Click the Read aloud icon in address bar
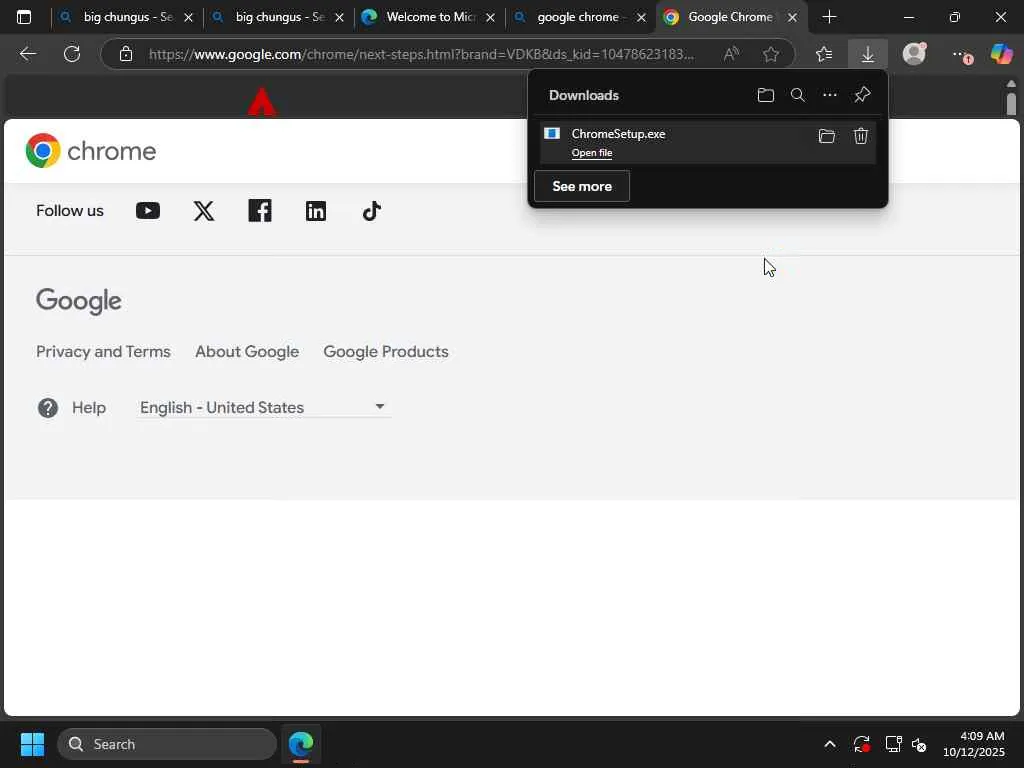Viewport: 1024px width, 768px height. click(731, 54)
